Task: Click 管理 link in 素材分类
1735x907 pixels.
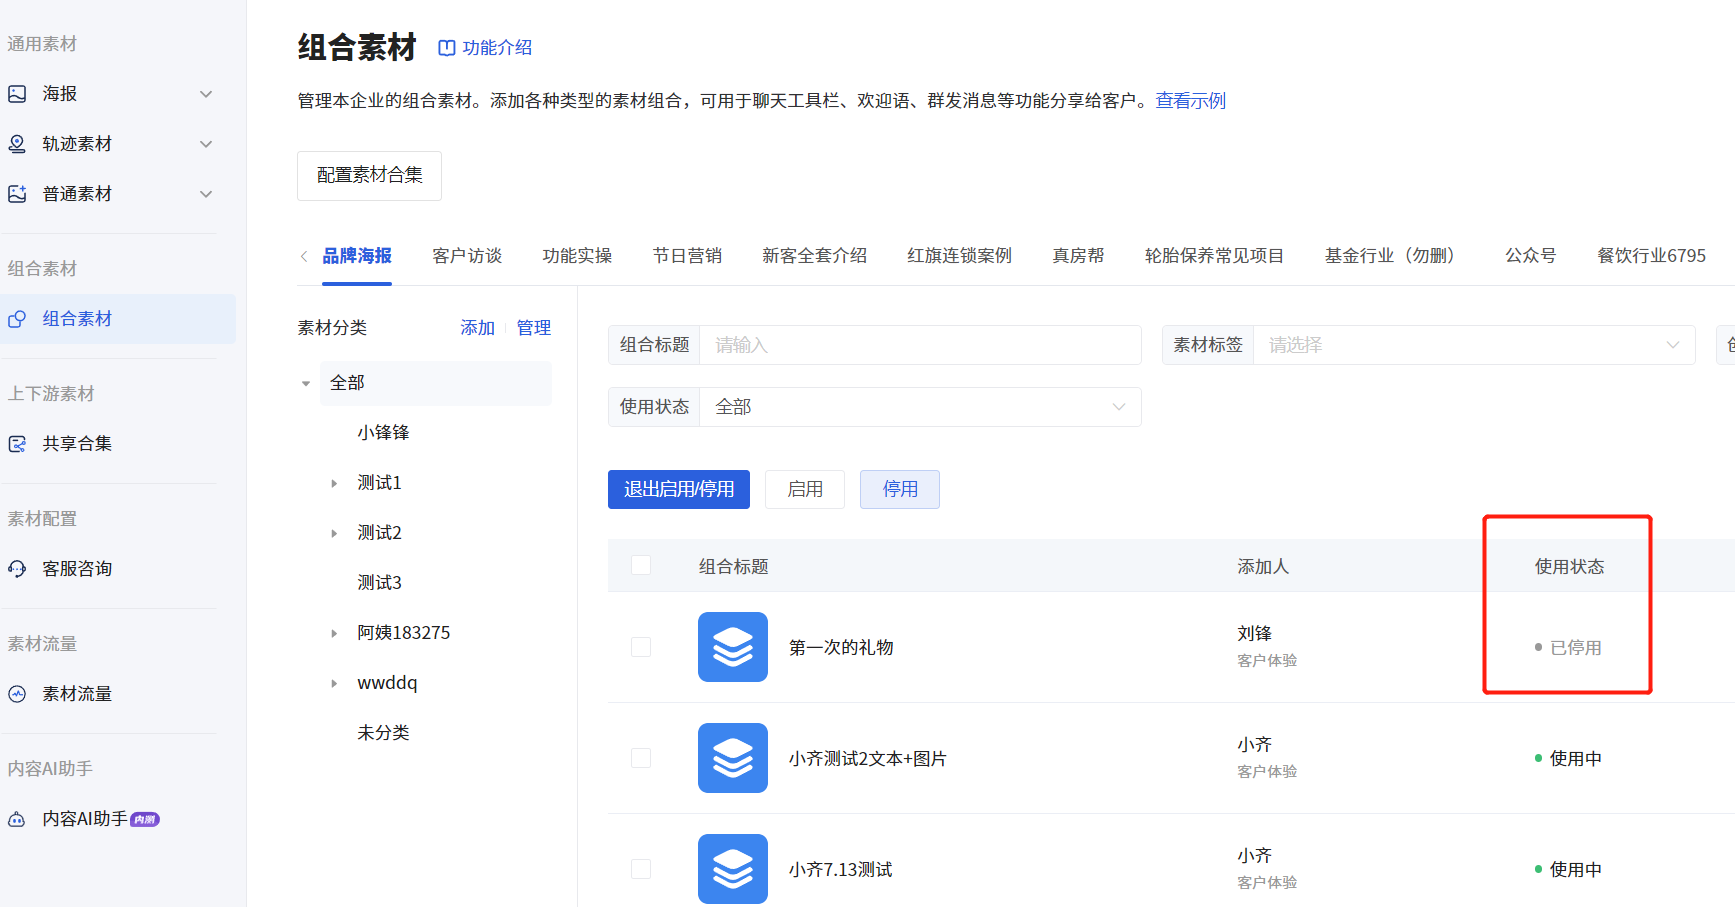Action: (534, 328)
